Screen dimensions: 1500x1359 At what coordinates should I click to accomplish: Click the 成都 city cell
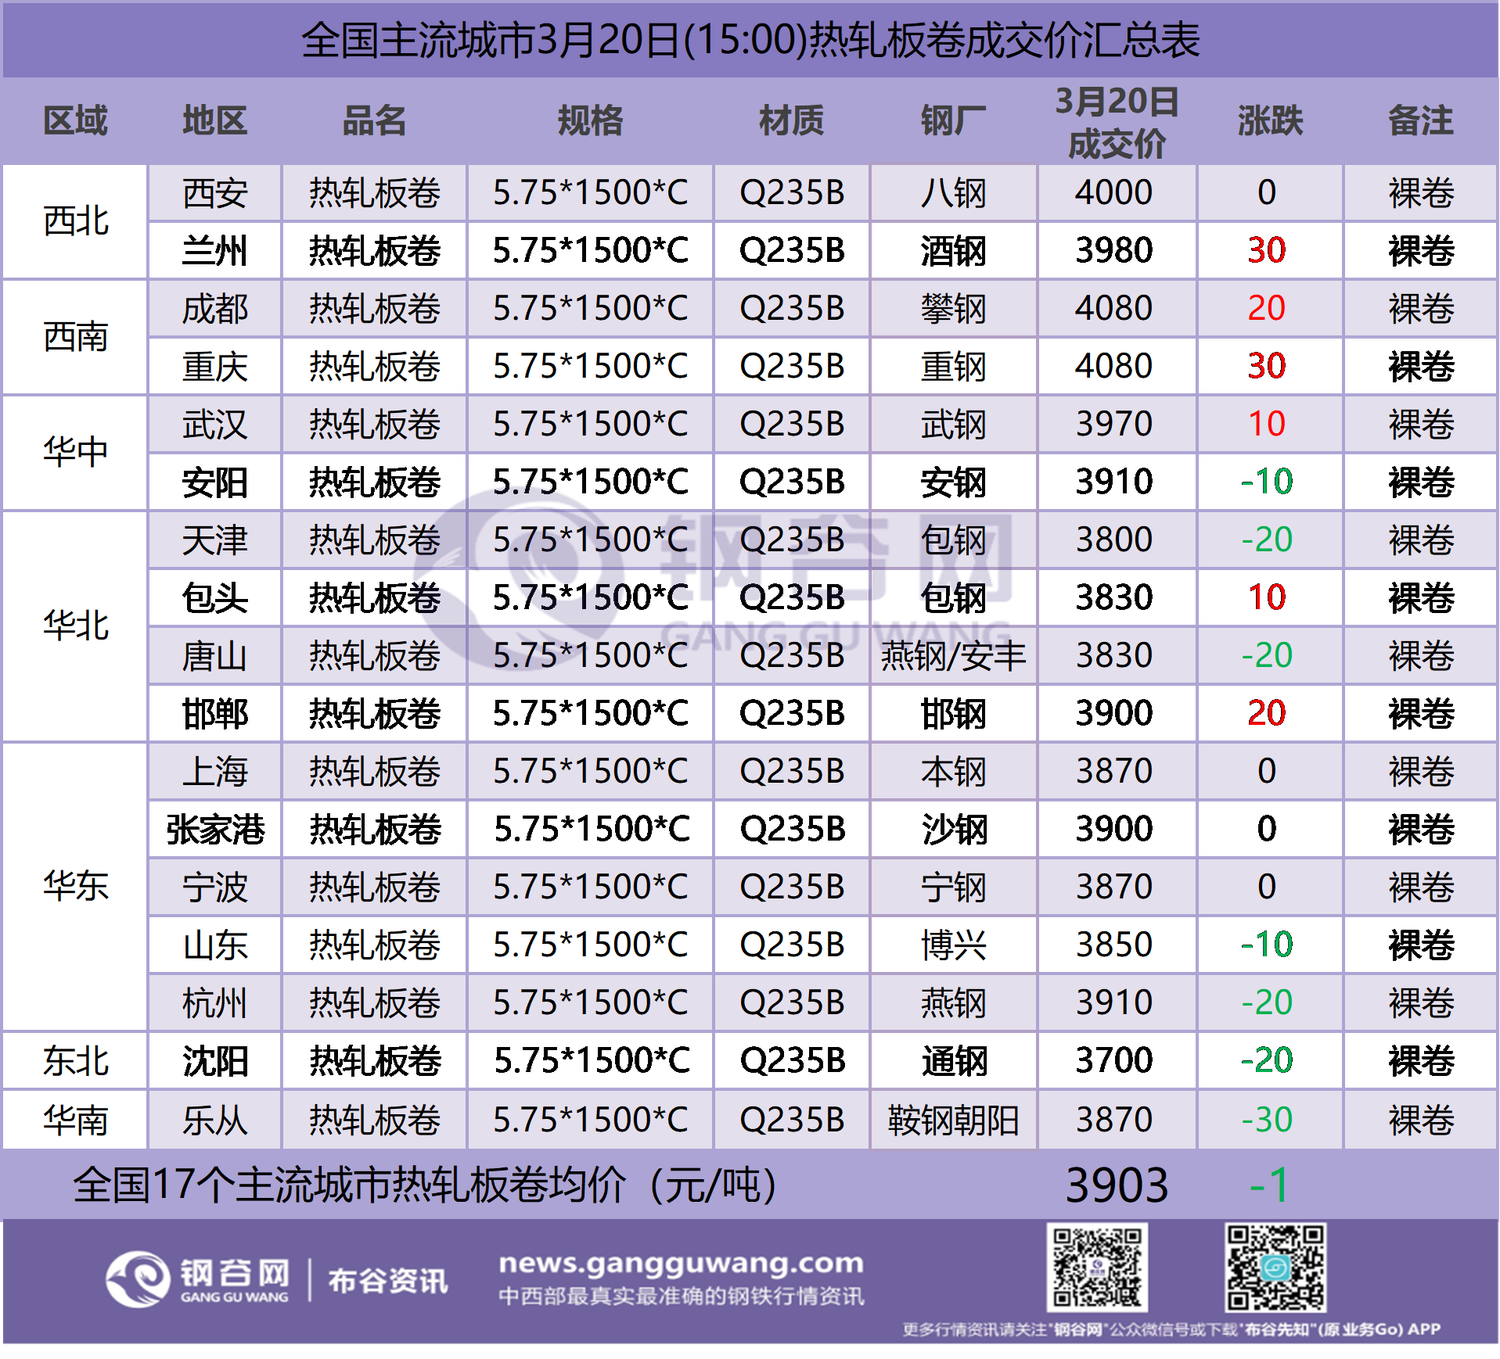point(215,309)
